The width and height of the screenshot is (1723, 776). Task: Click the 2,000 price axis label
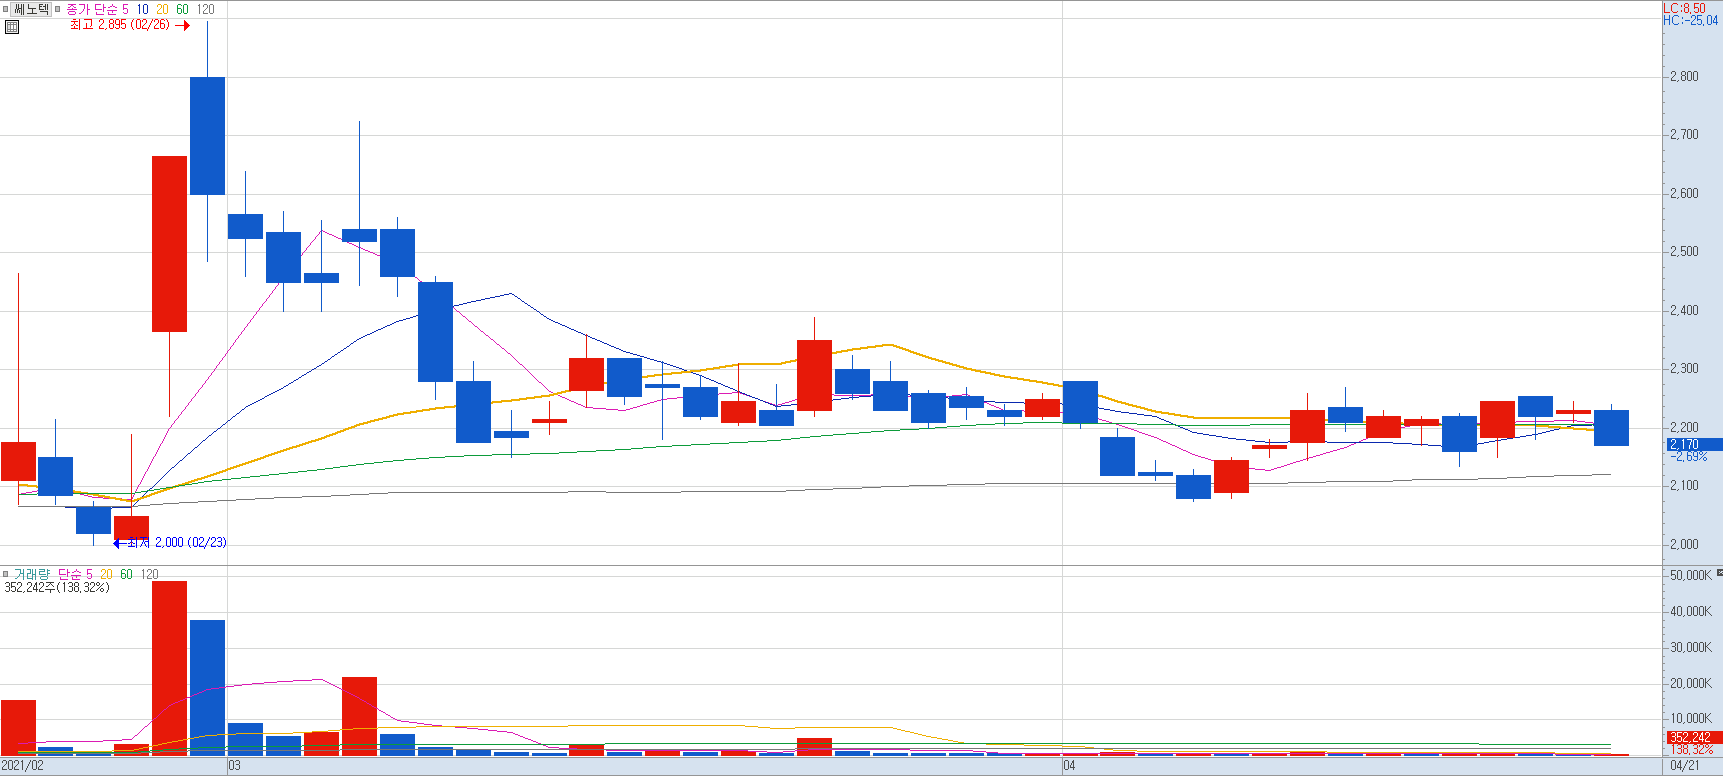(x=1684, y=544)
